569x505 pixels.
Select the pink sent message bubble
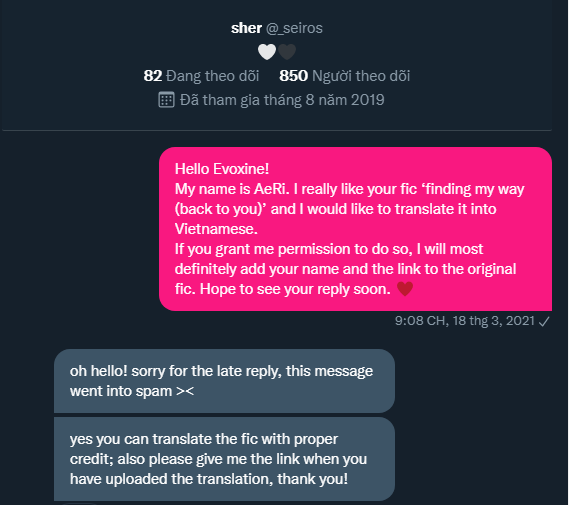(x=355, y=229)
